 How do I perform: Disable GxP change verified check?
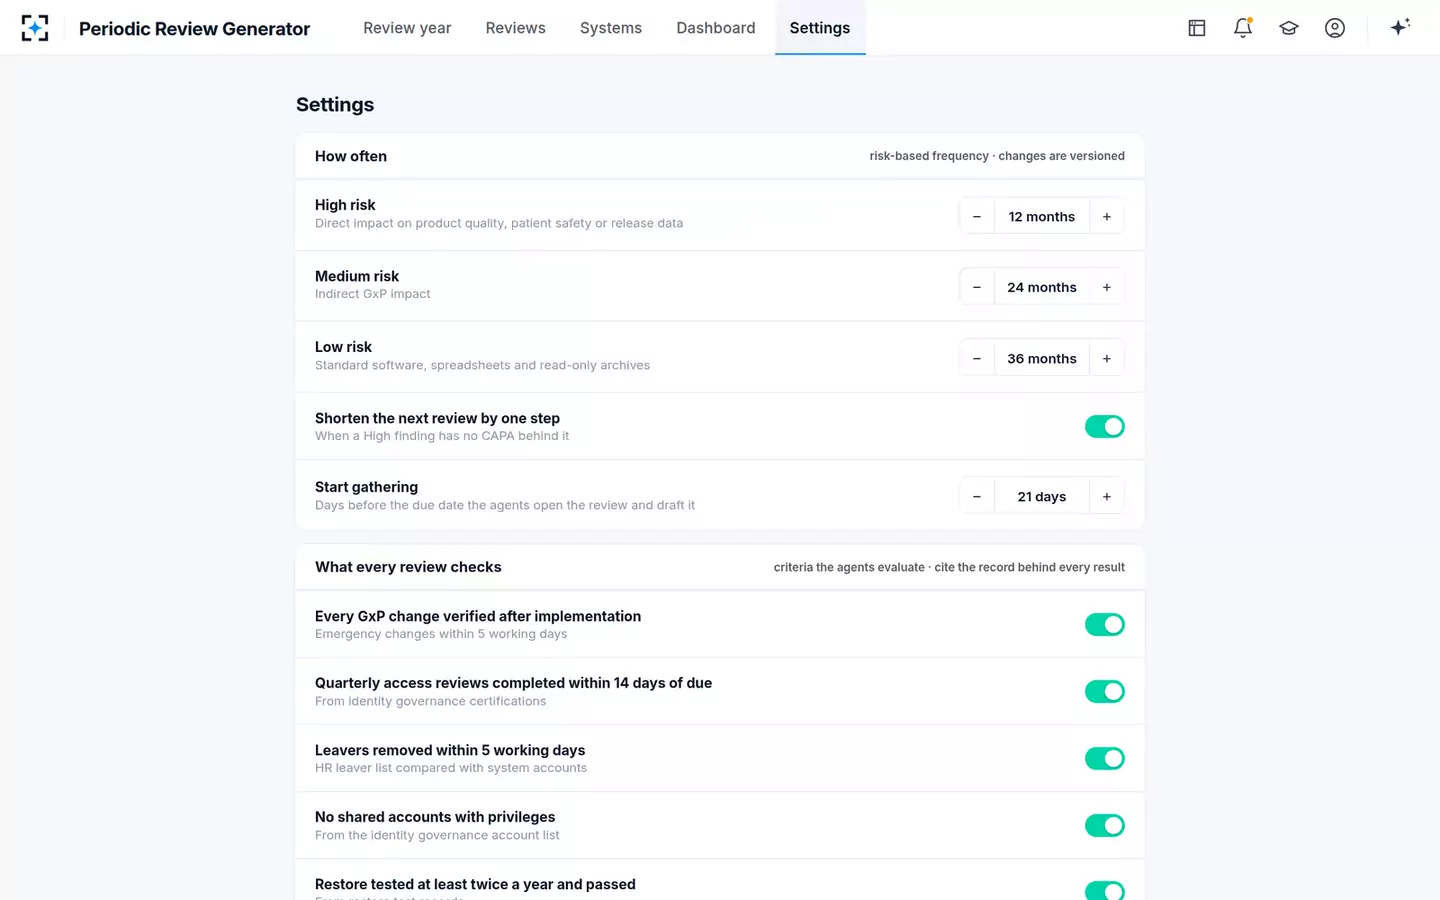click(x=1105, y=625)
